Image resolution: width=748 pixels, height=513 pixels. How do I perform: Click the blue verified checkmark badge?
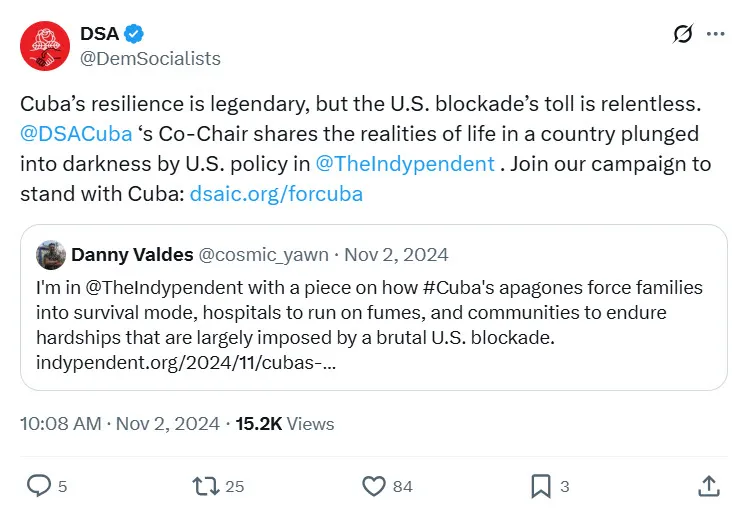pos(136,33)
